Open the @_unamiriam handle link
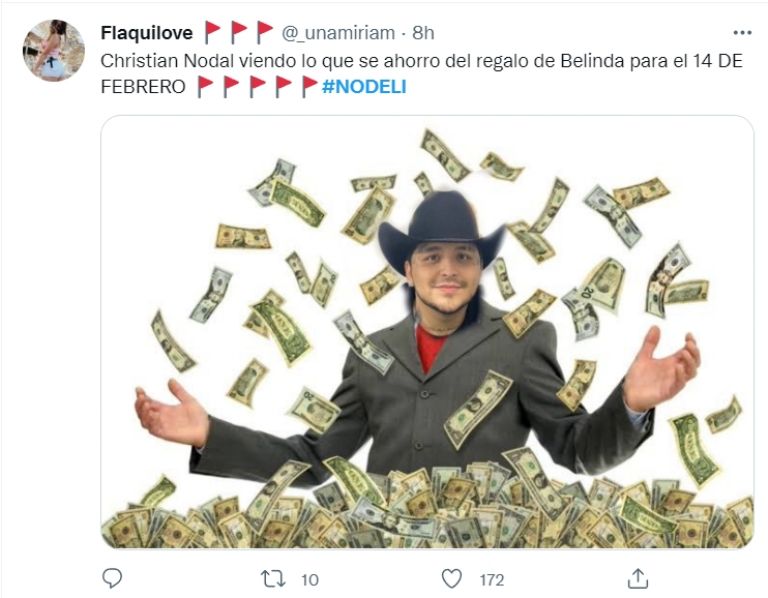Viewport: 768px width, 598px height. pyautogui.click(x=338, y=33)
